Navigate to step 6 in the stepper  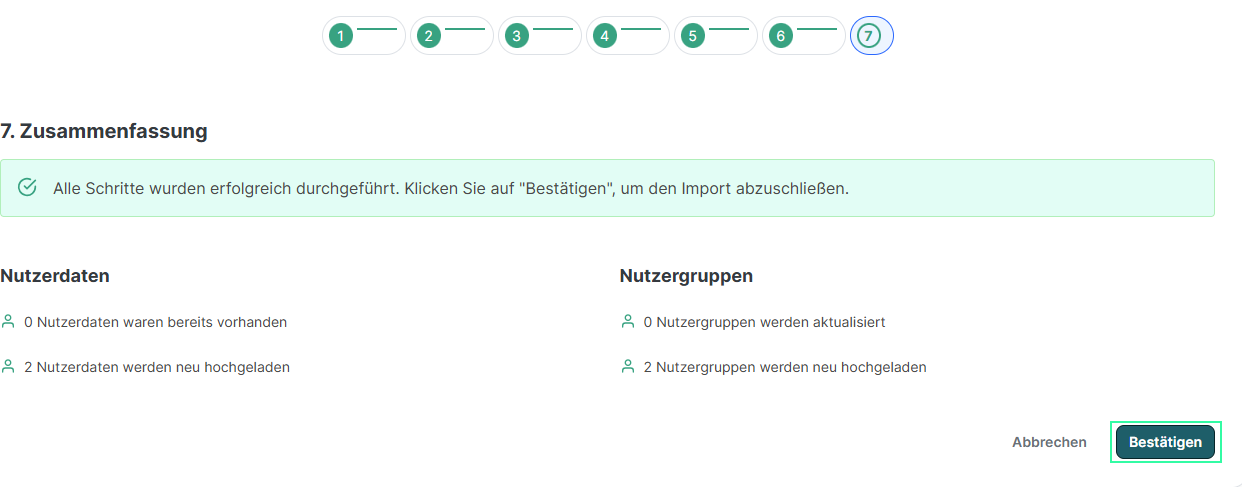click(781, 36)
